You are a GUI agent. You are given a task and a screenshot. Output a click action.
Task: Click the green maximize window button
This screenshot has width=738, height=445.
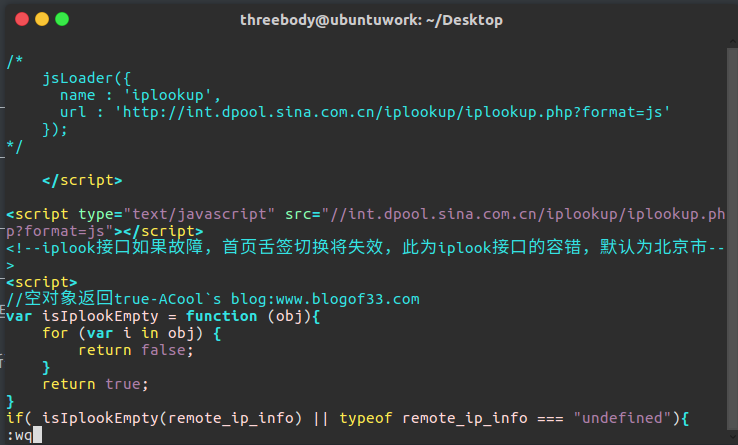point(62,19)
